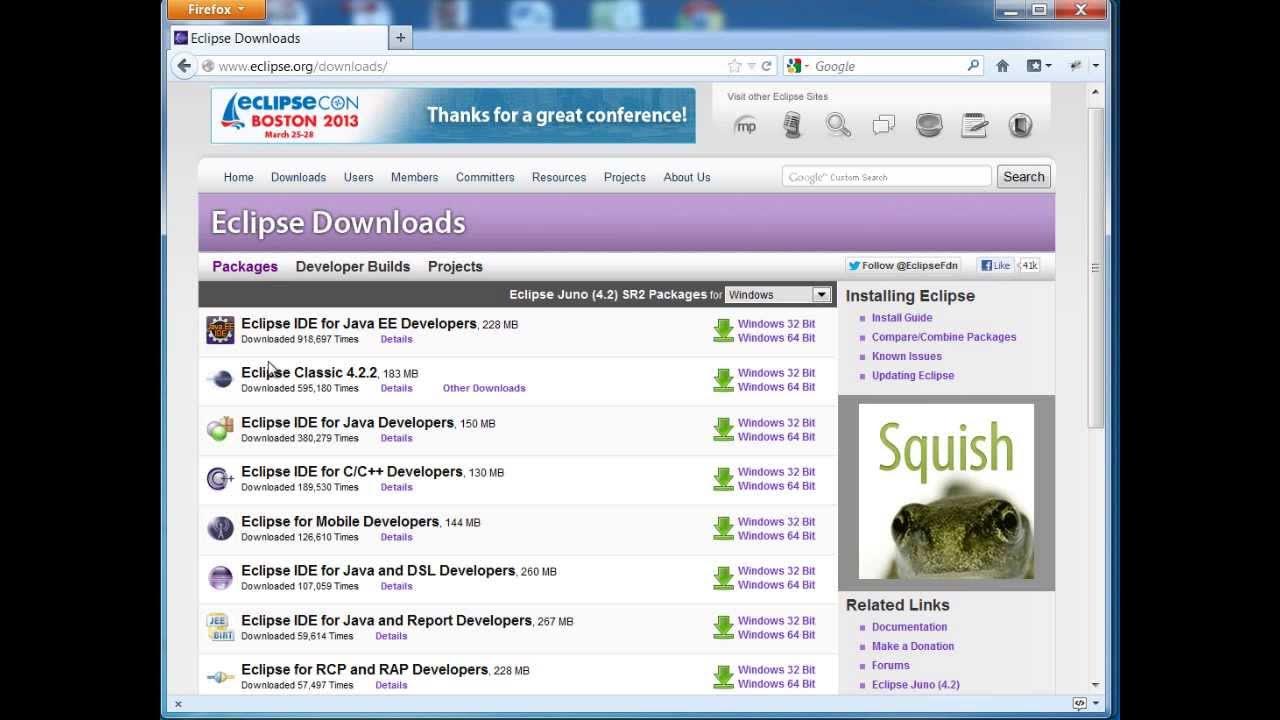Viewport: 1280px width, 720px height.
Task: Switch to the Projects sub-tab
Action: click(455, 266)
